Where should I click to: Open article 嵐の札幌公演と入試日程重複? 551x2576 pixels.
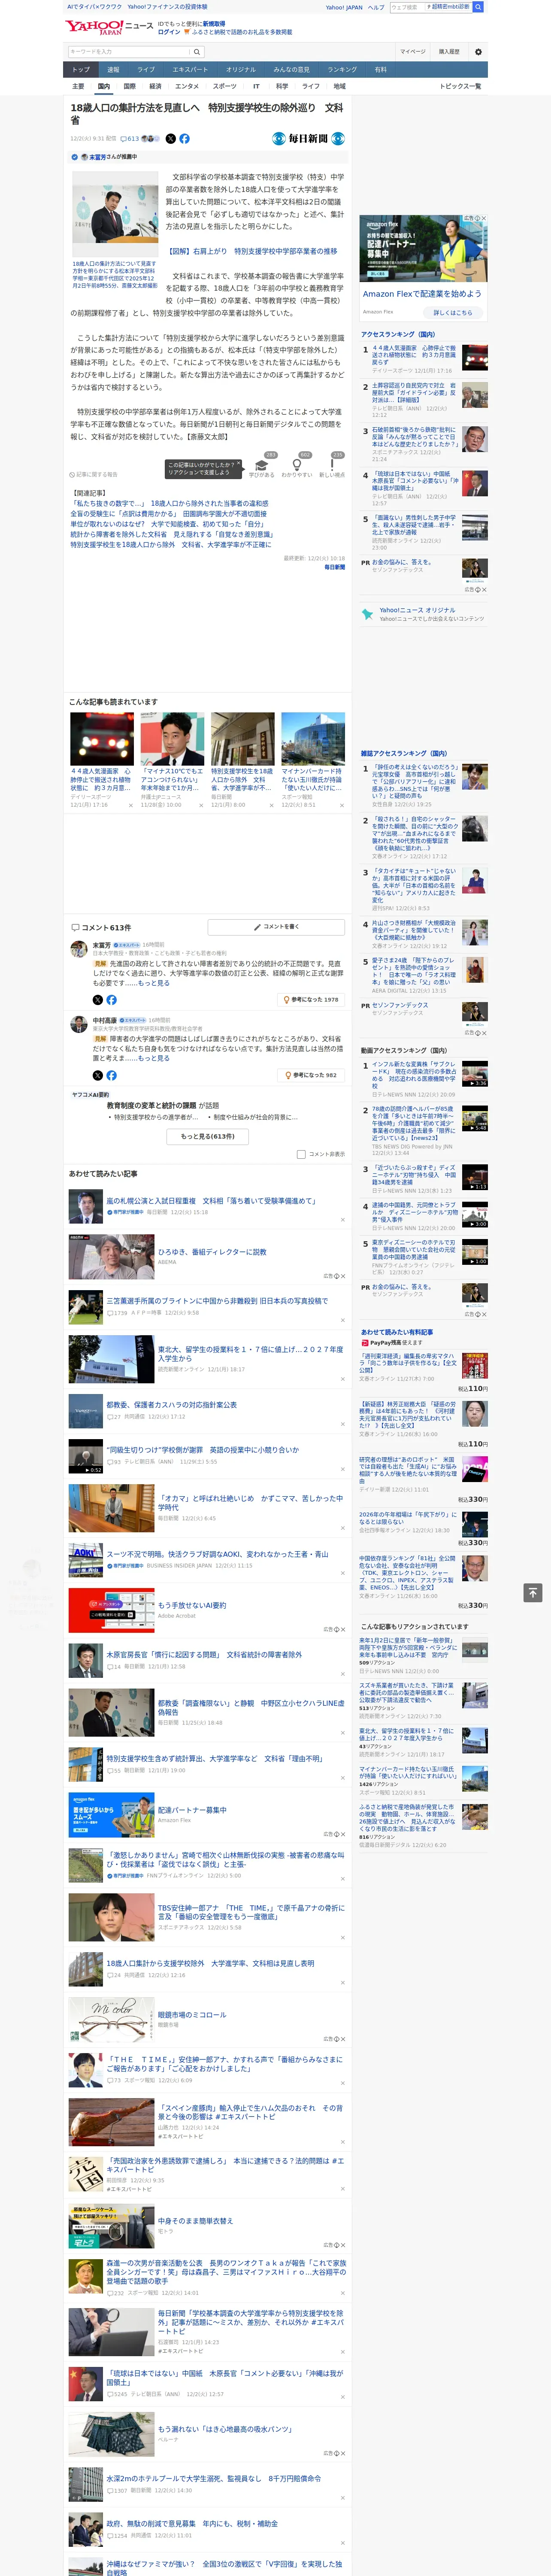tap(211, 1200)
